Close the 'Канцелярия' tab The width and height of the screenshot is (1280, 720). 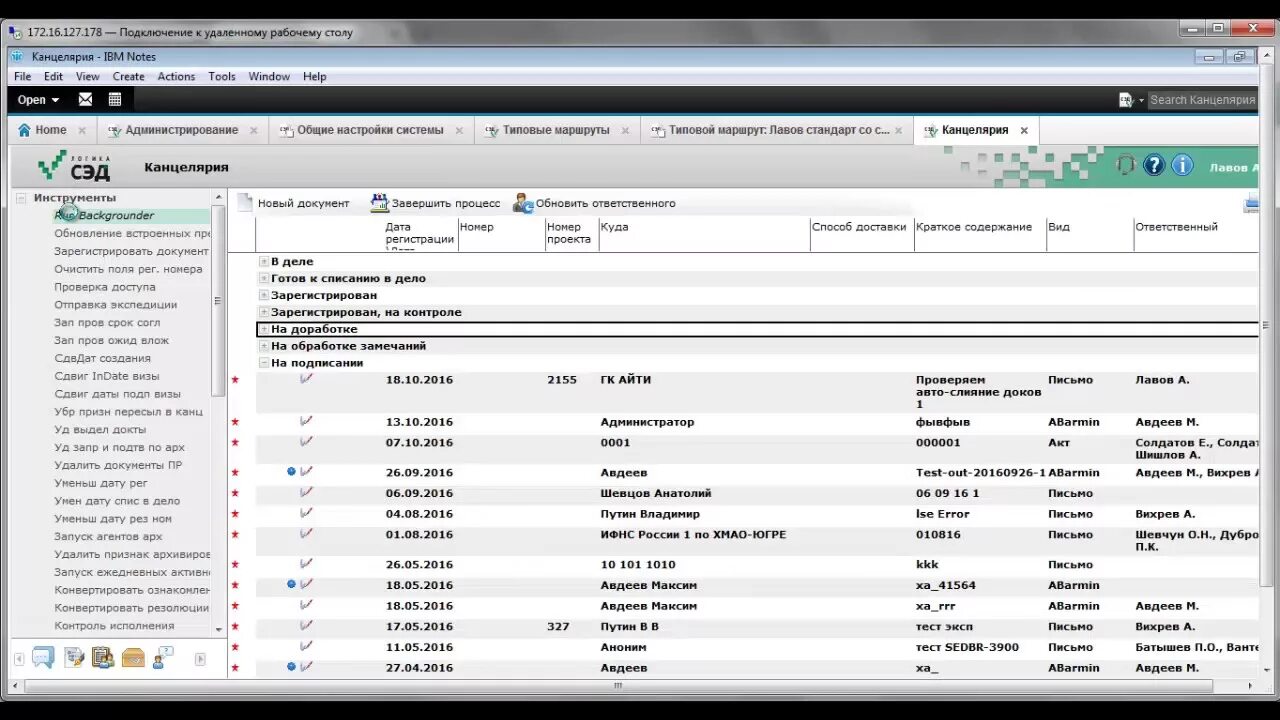[x=1024, y=130]
